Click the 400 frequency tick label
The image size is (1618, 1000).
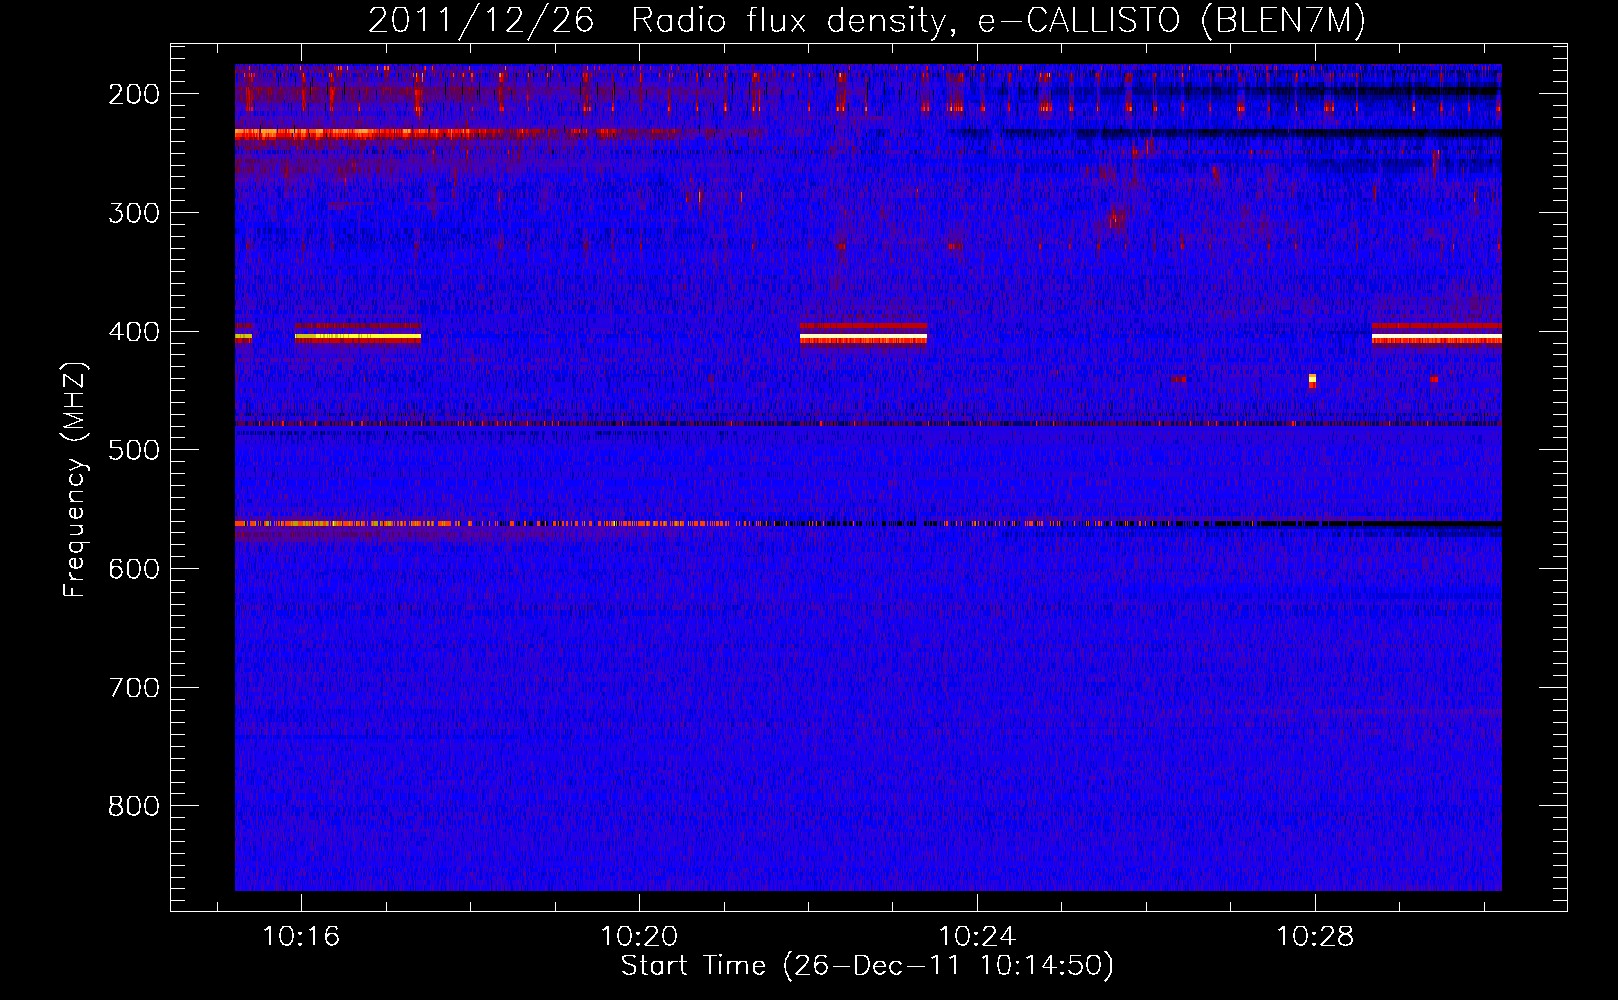pyautogui.click(x=134, y=332)
